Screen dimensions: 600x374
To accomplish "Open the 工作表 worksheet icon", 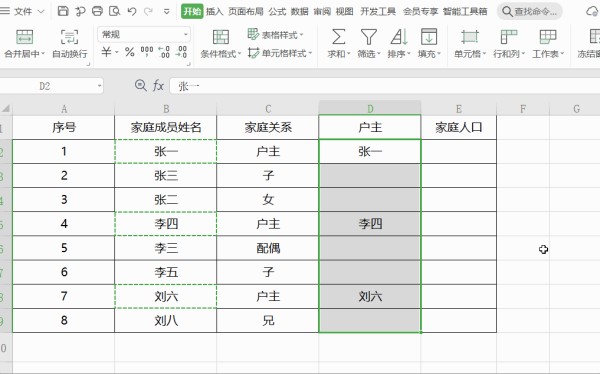I will [x=548, y=37].
